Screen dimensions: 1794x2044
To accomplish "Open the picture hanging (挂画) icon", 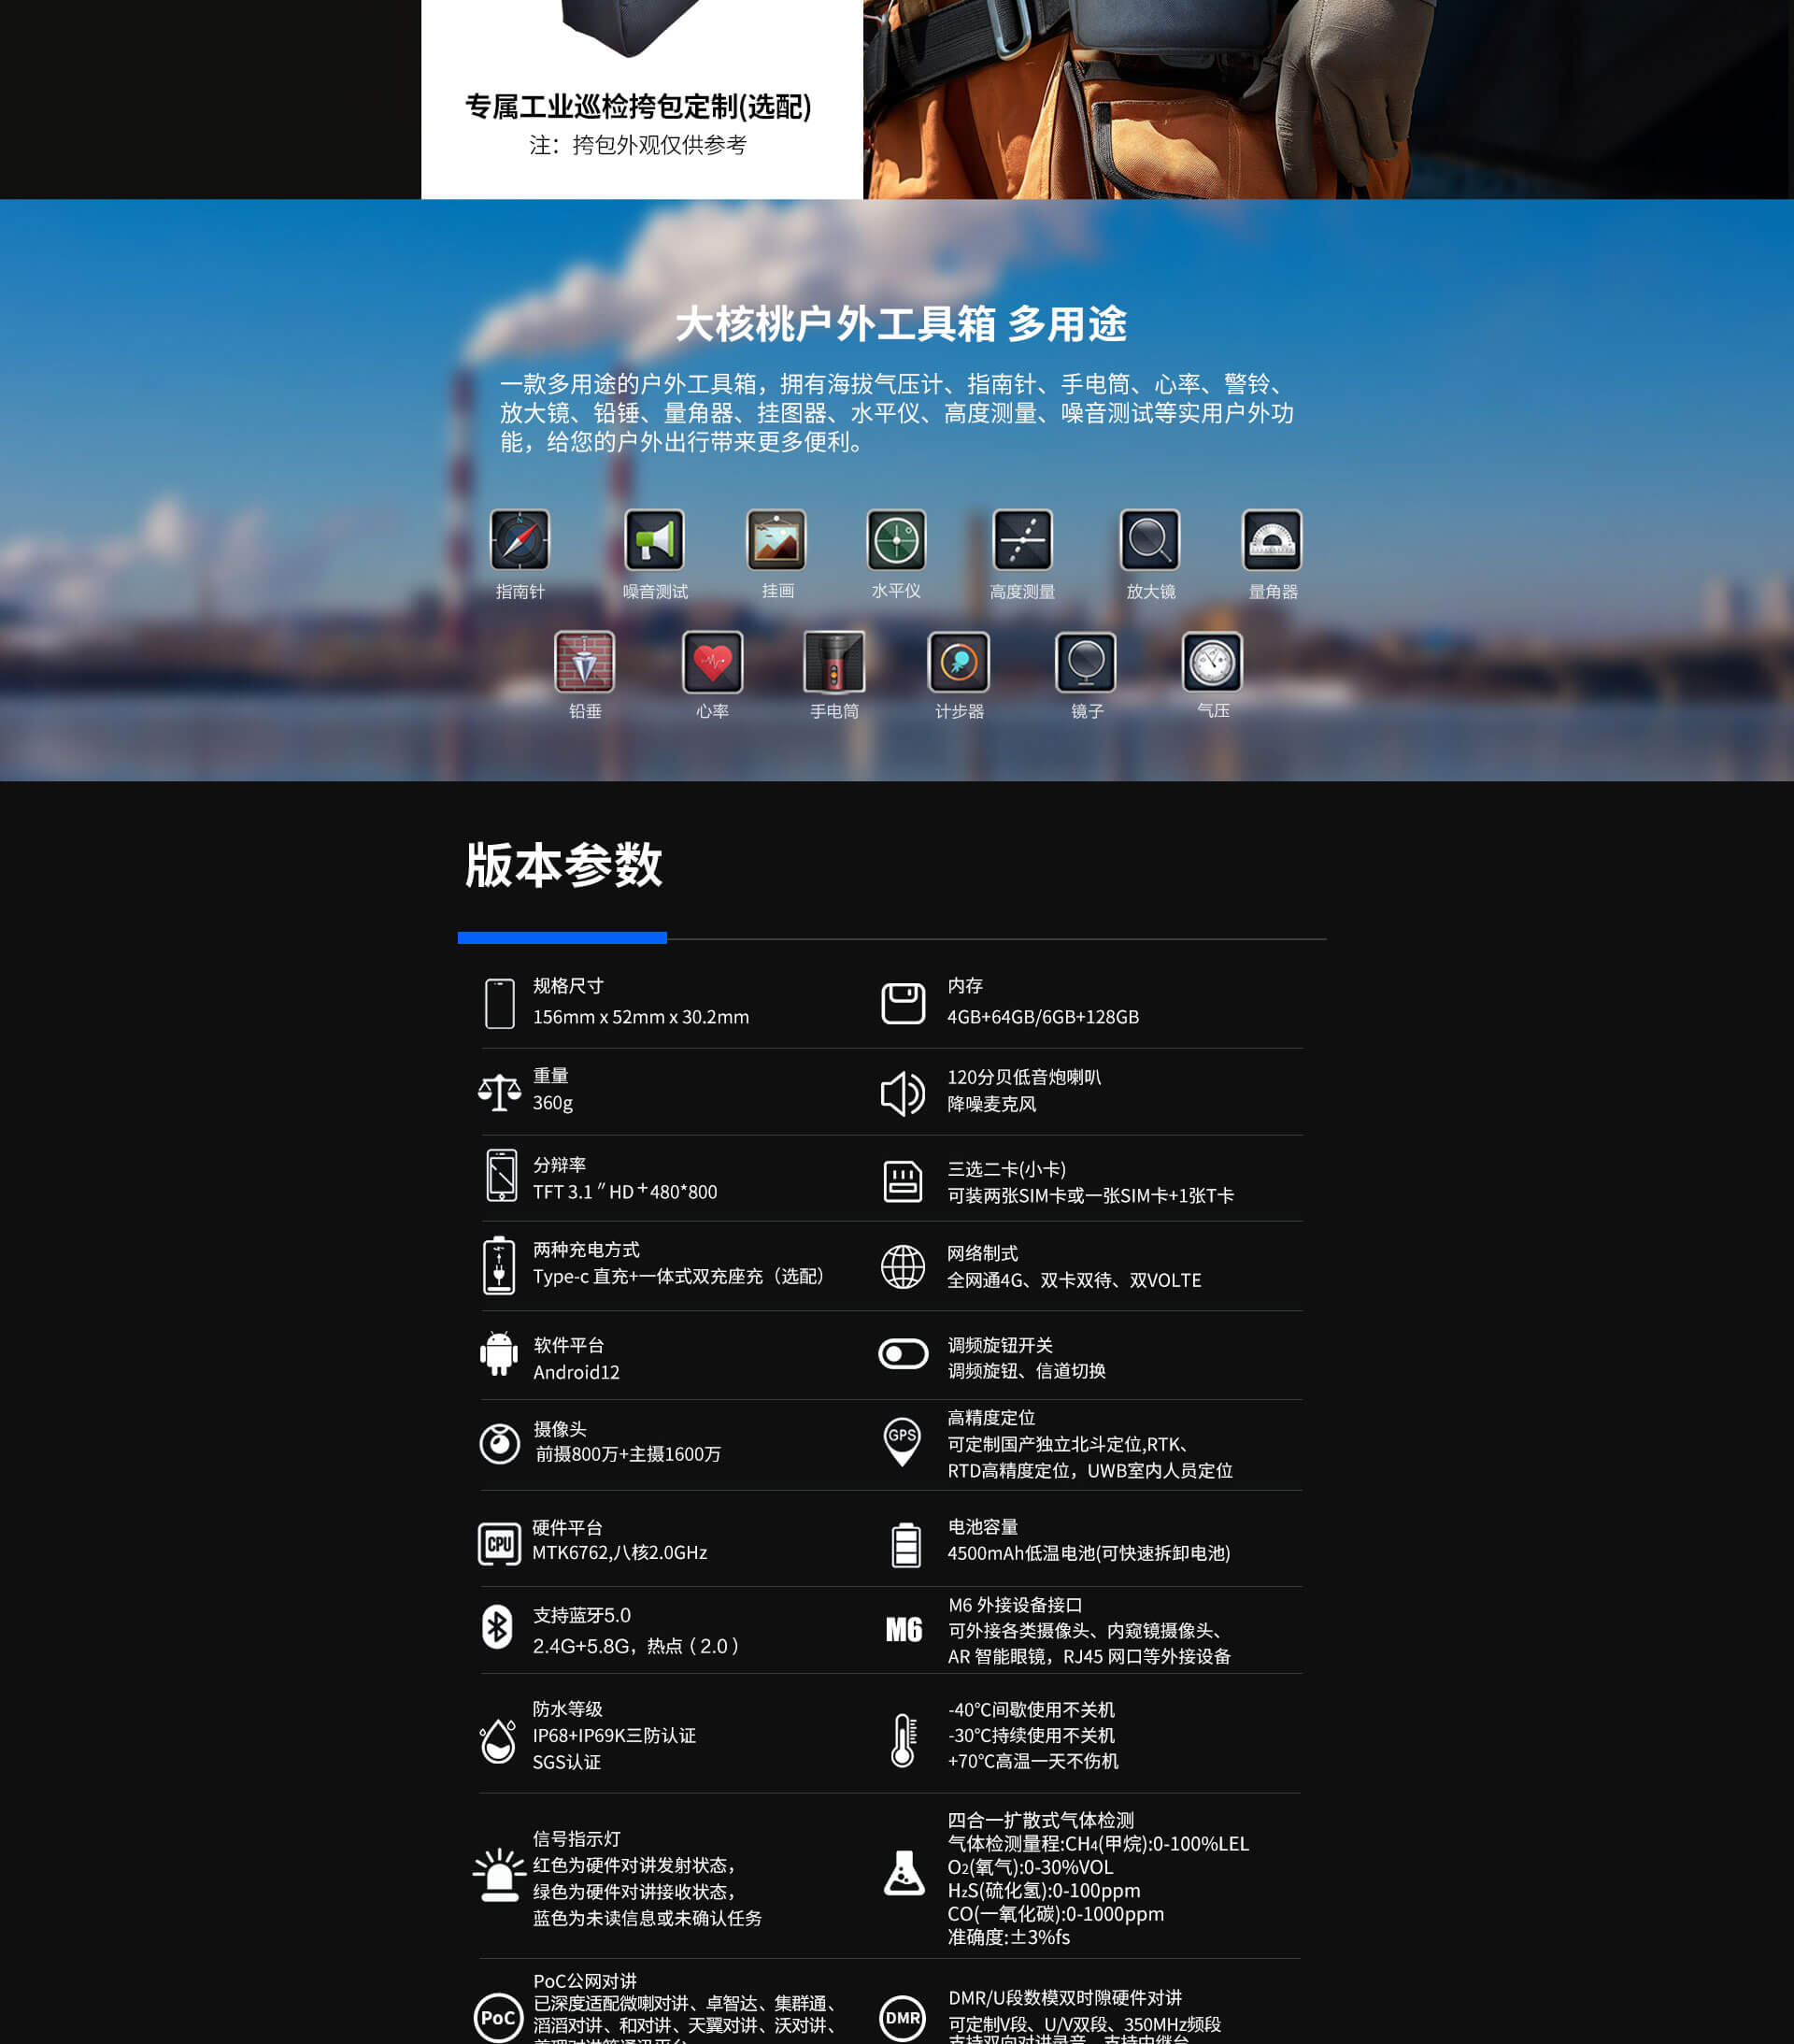I will coord(777,540).
